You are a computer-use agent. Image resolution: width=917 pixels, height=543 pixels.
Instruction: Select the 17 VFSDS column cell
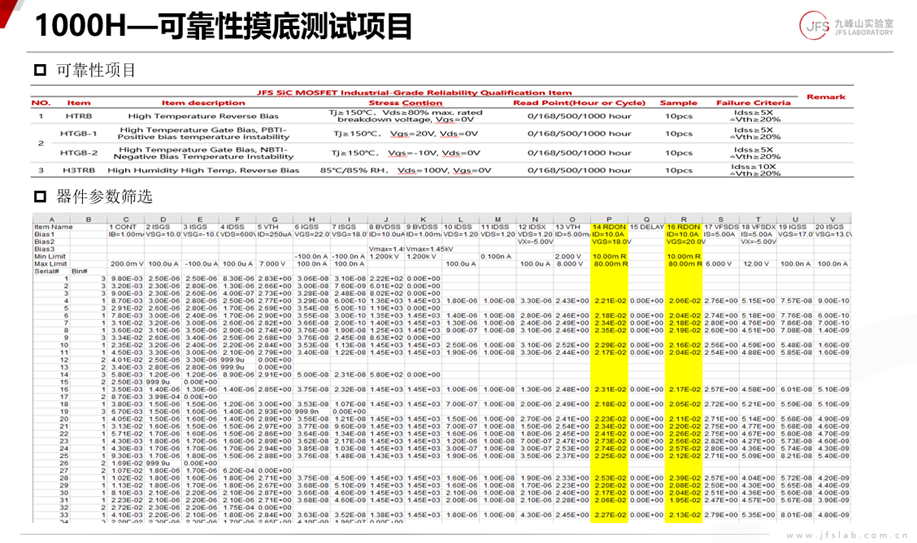pos(721,227)
